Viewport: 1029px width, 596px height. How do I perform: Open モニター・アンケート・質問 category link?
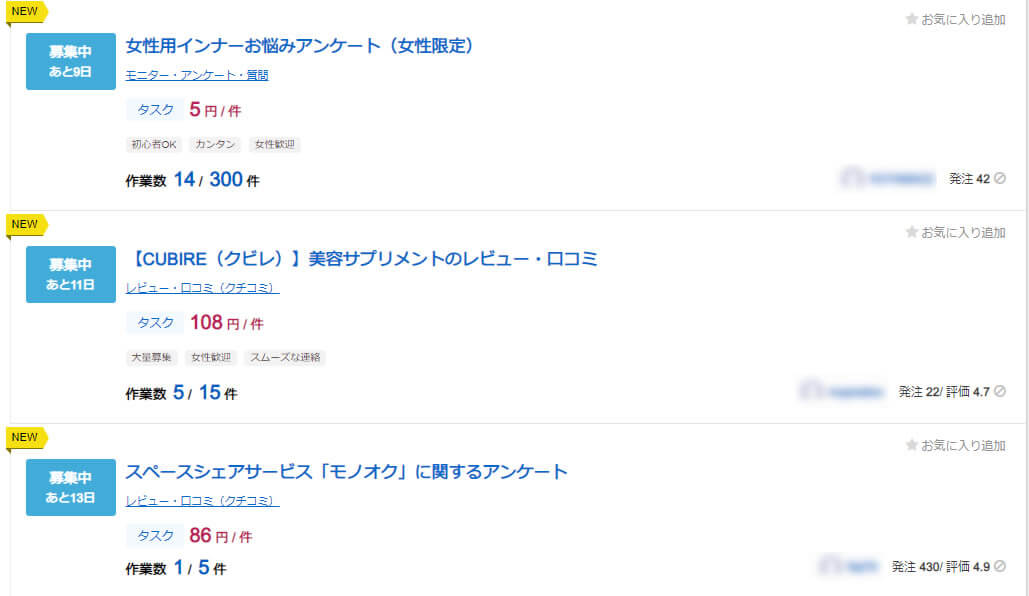coord(197,75)
